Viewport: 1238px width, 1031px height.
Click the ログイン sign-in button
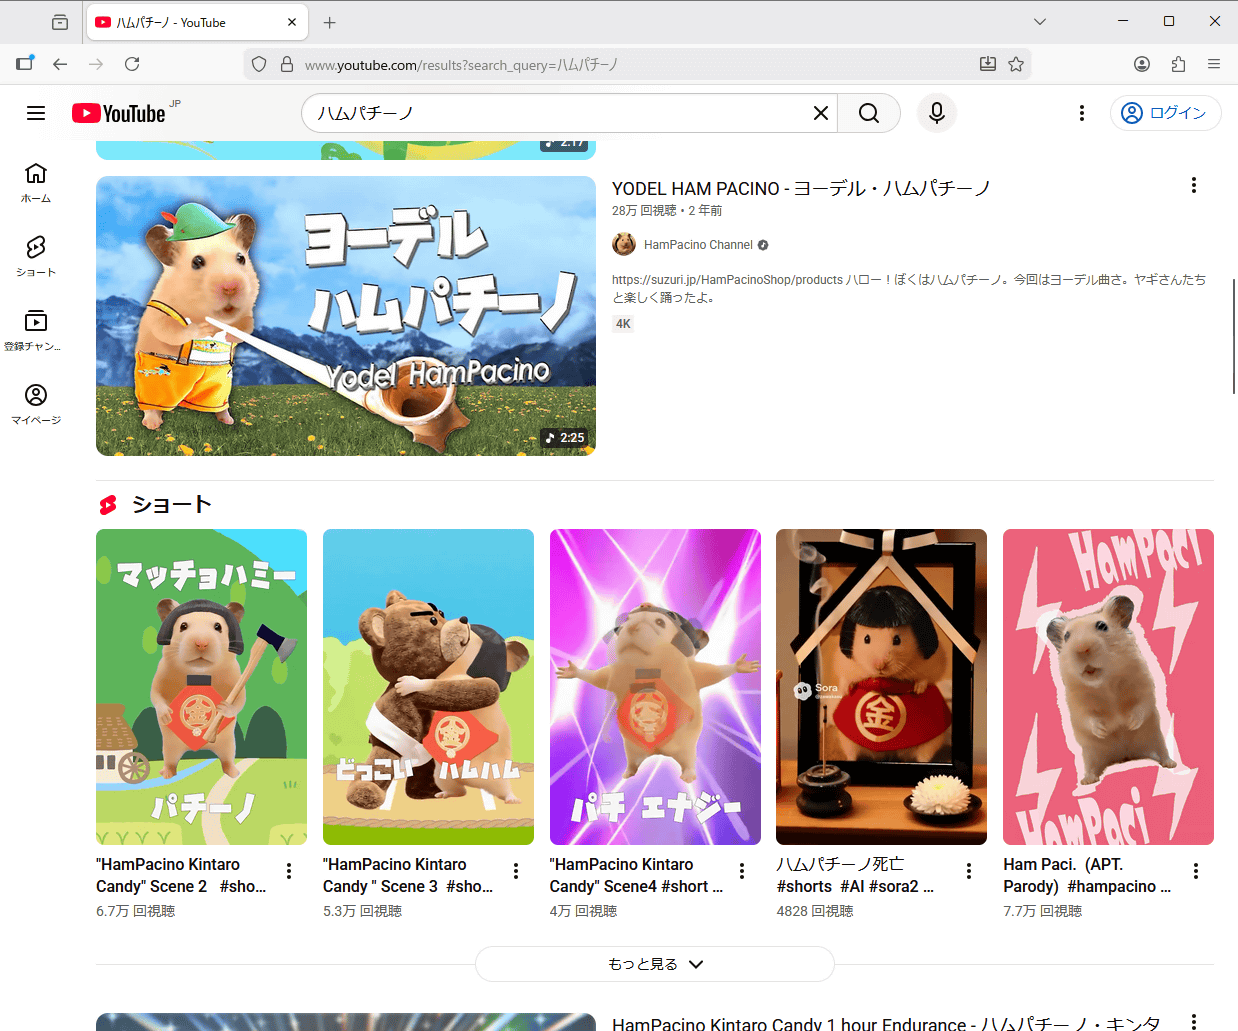[x=1165, y=113]
